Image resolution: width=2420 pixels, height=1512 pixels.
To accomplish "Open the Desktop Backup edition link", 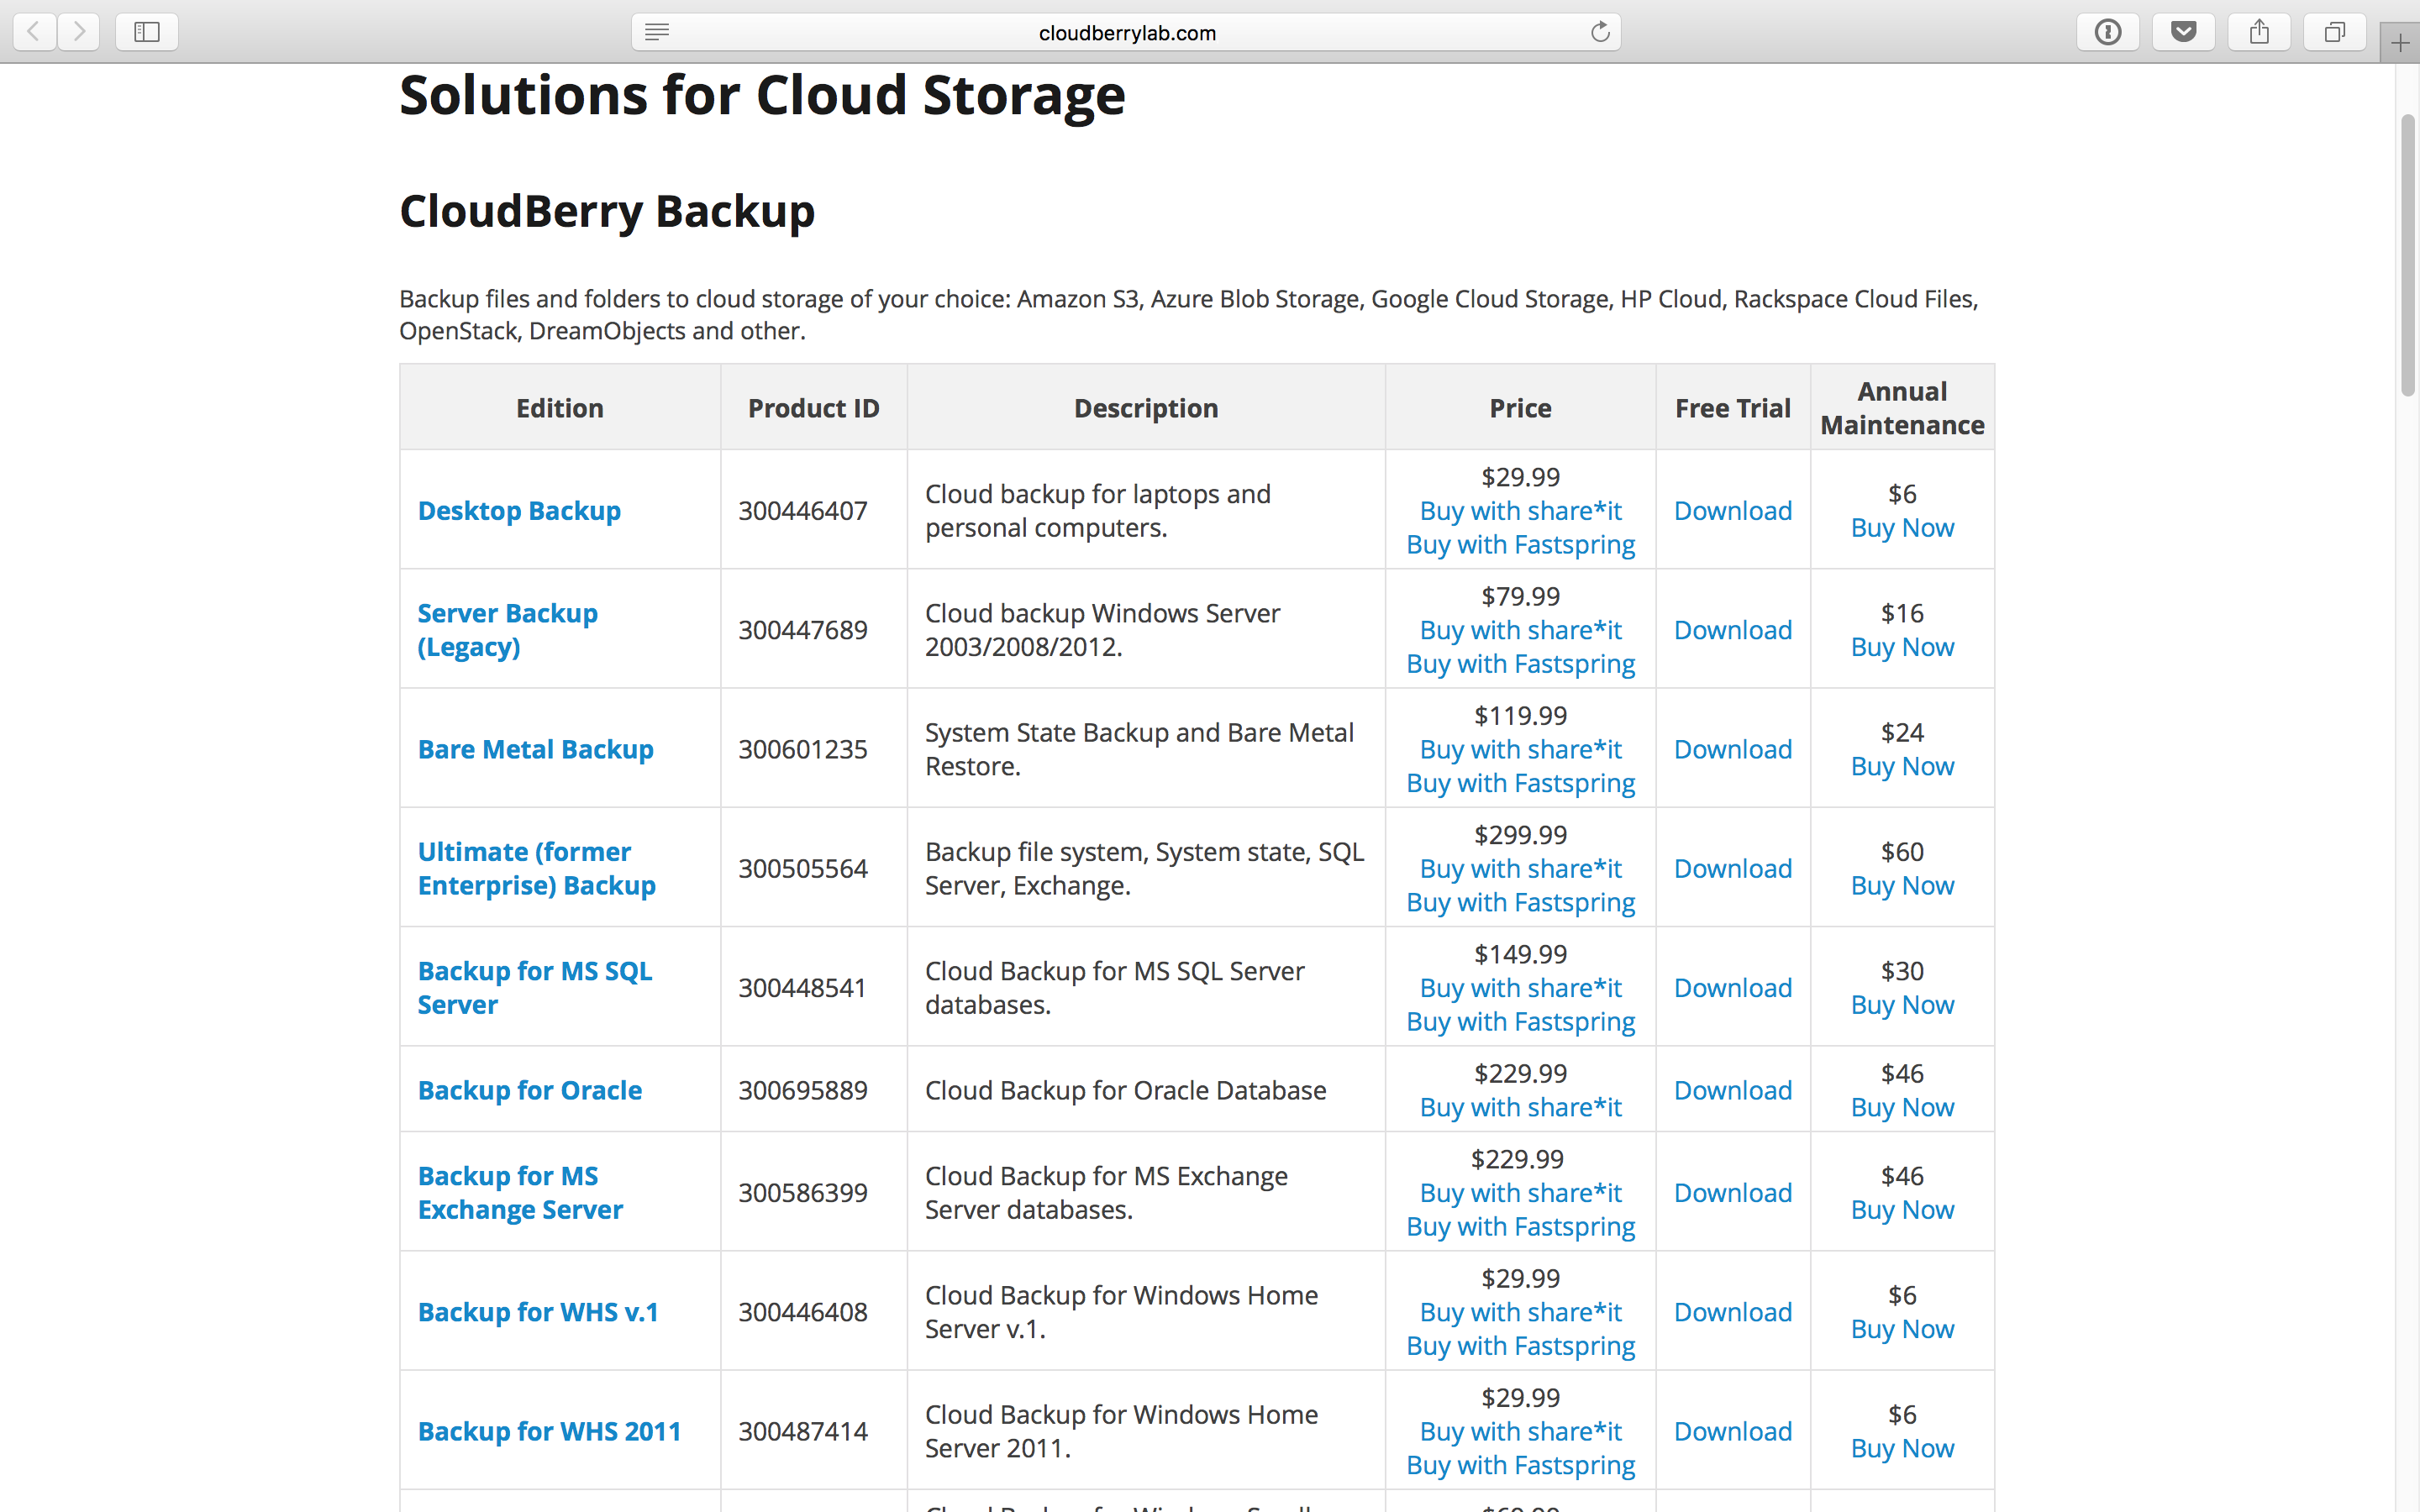I will (x=519, y=511).
